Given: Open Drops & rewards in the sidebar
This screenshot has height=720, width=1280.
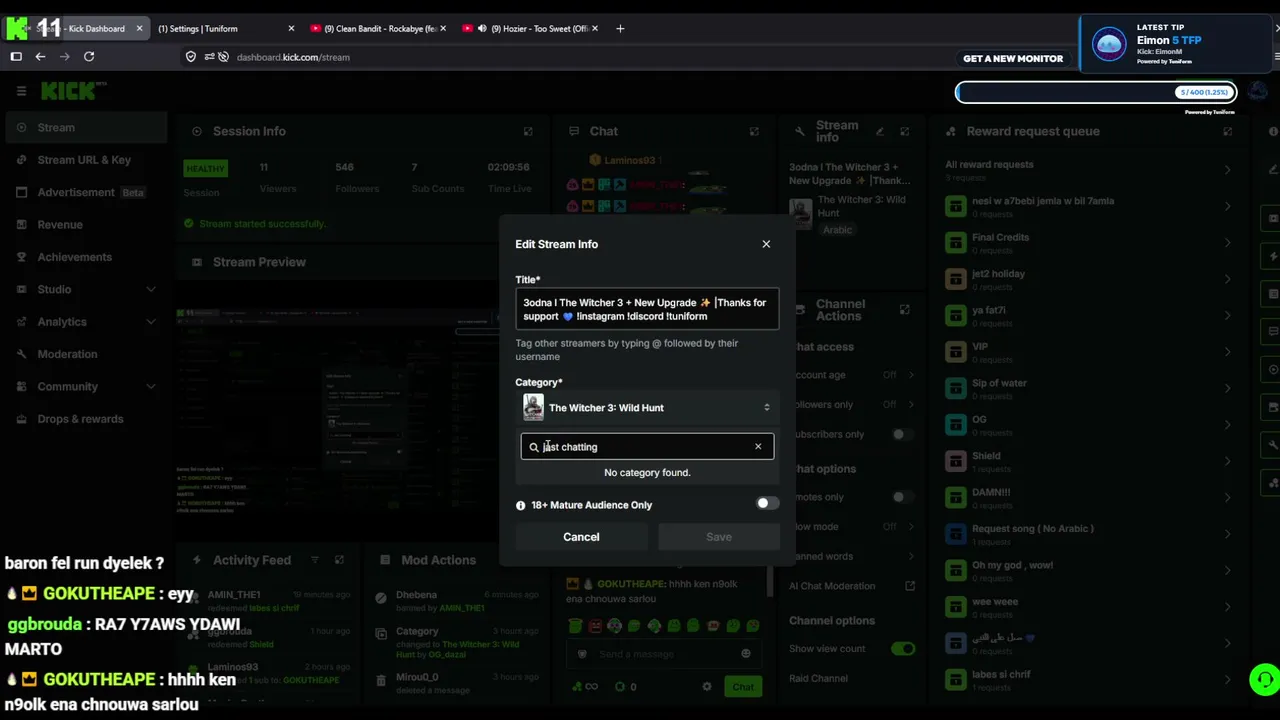Looking at the screenshot, I should pos(86,419).
